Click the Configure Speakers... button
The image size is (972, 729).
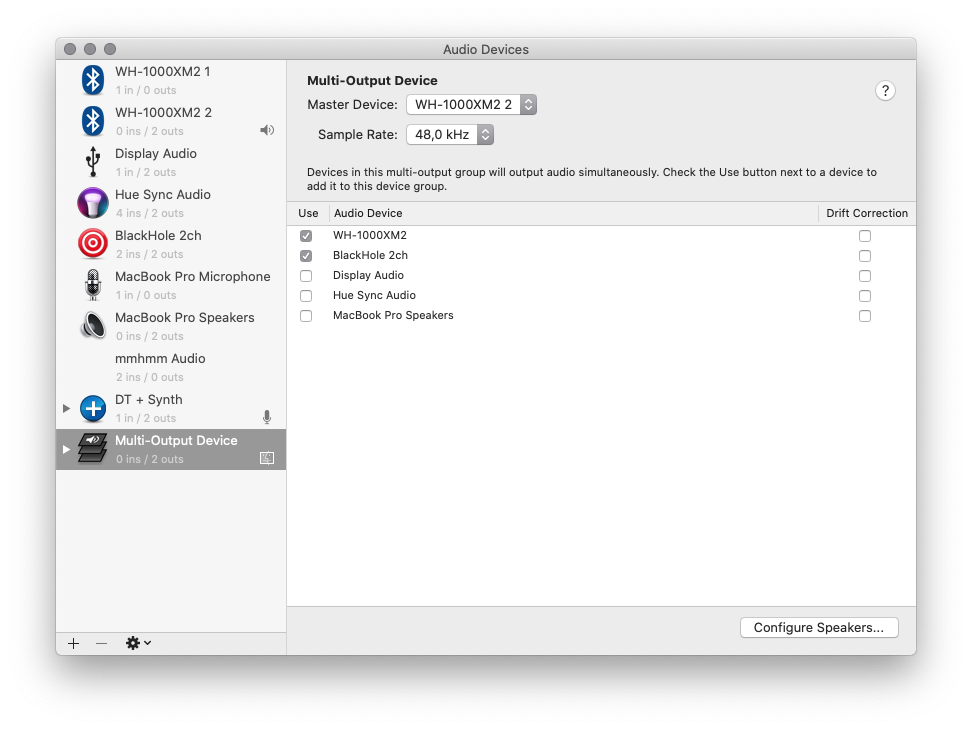point(819,627)
